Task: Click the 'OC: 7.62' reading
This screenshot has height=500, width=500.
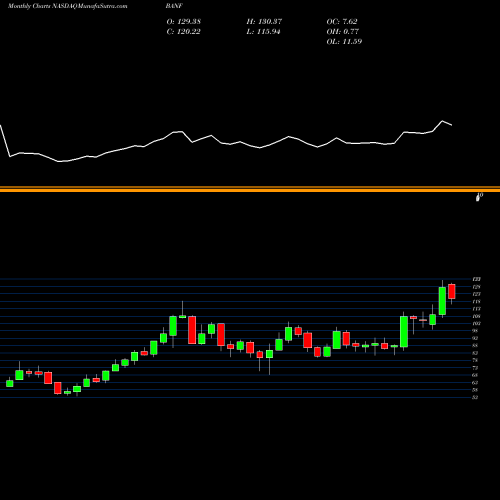Action: point(342,22)
